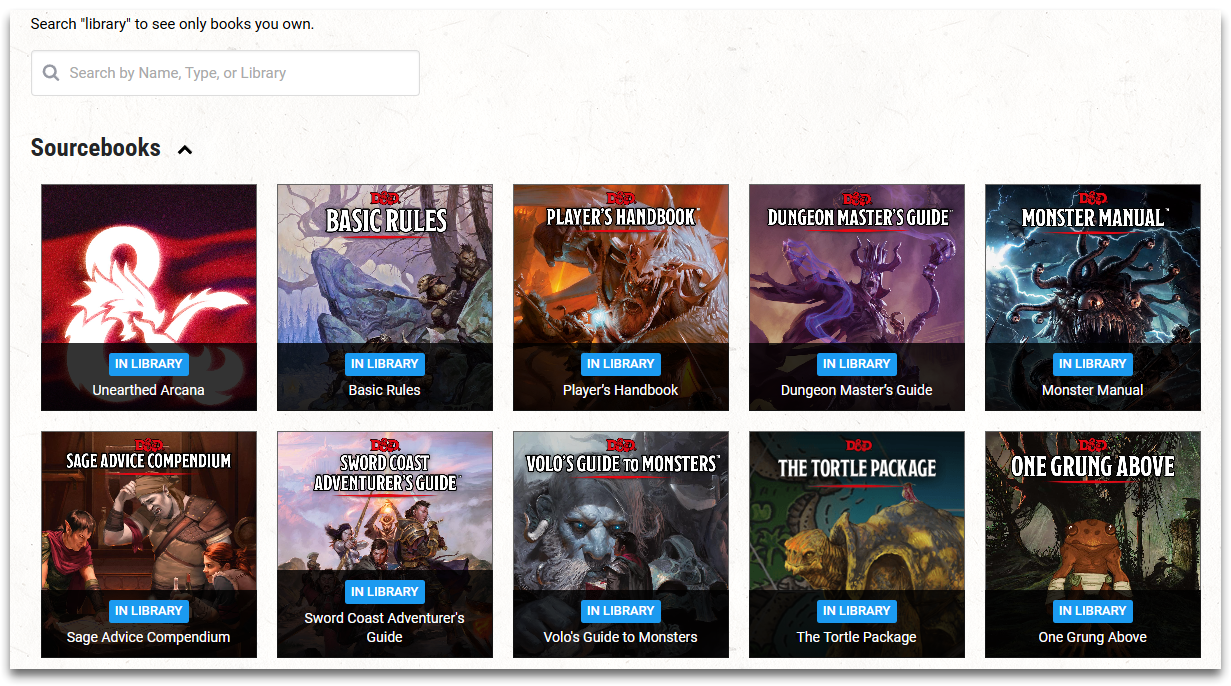Viewport: 1231px width, 686px height.
Task: Click In Library badge on Player's Handbook
Action: pos(621,364)
